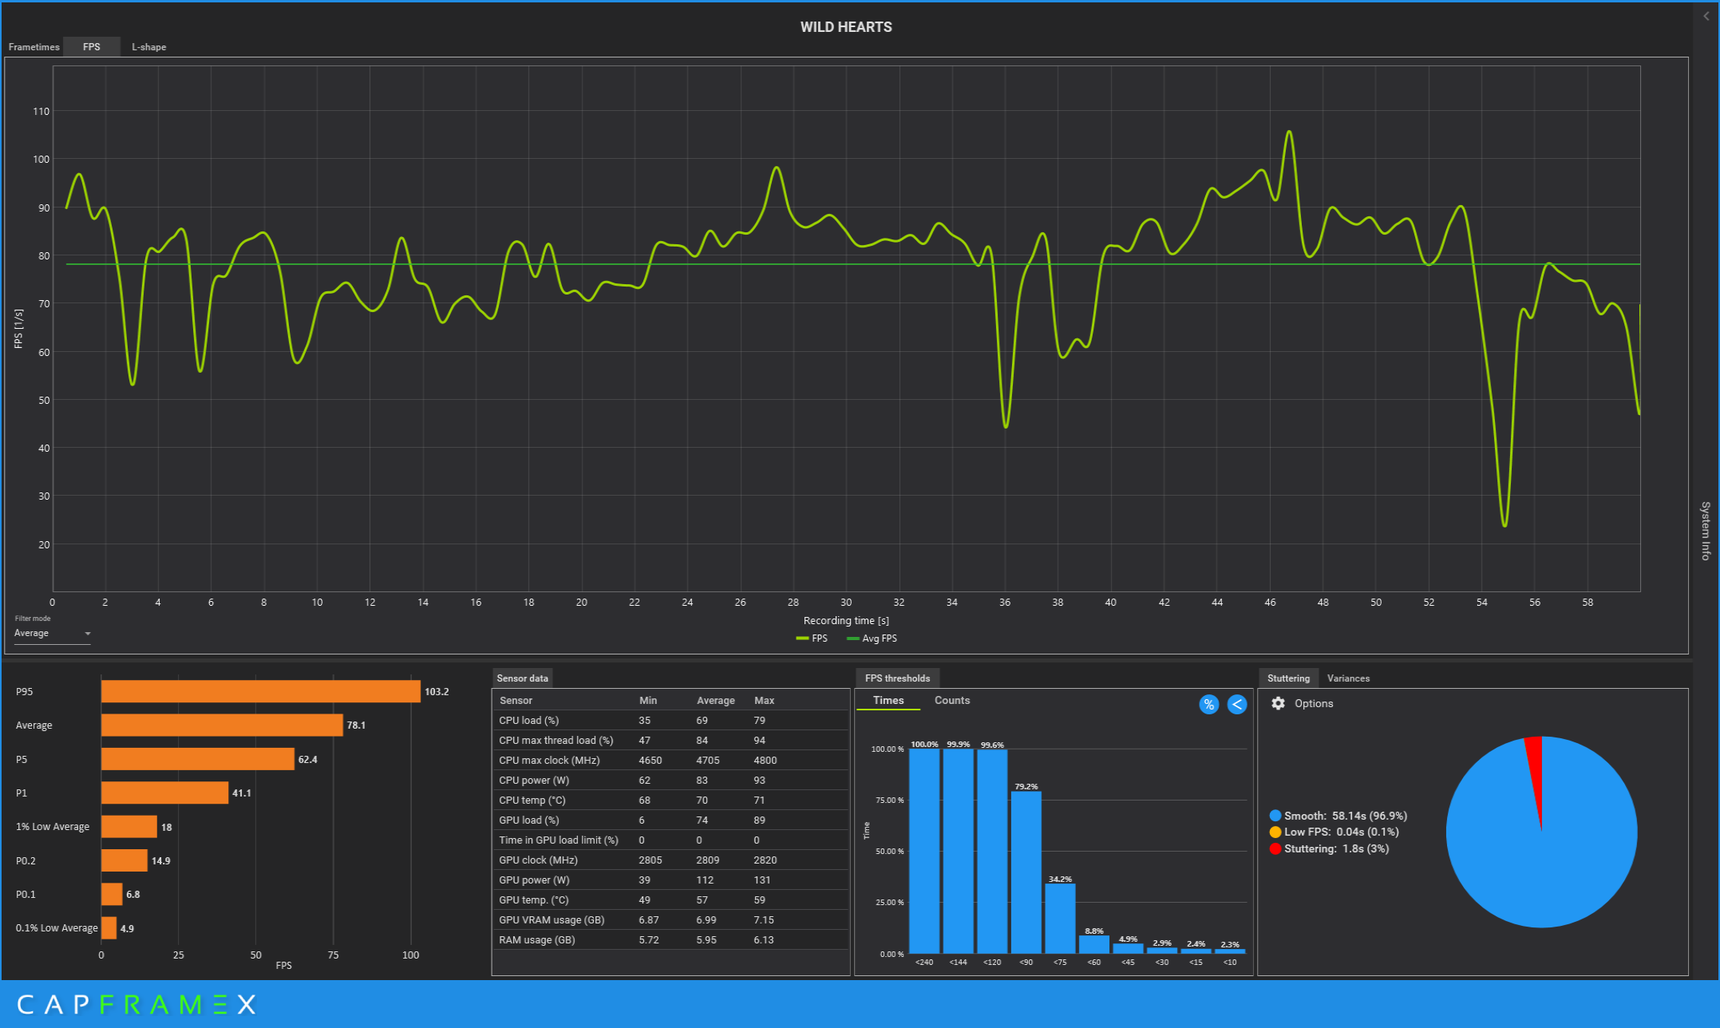Click the Smooth 58.14s (96.9%) legend text
This screenshot has height=1028, width=1720.
tap(1345, 816)
